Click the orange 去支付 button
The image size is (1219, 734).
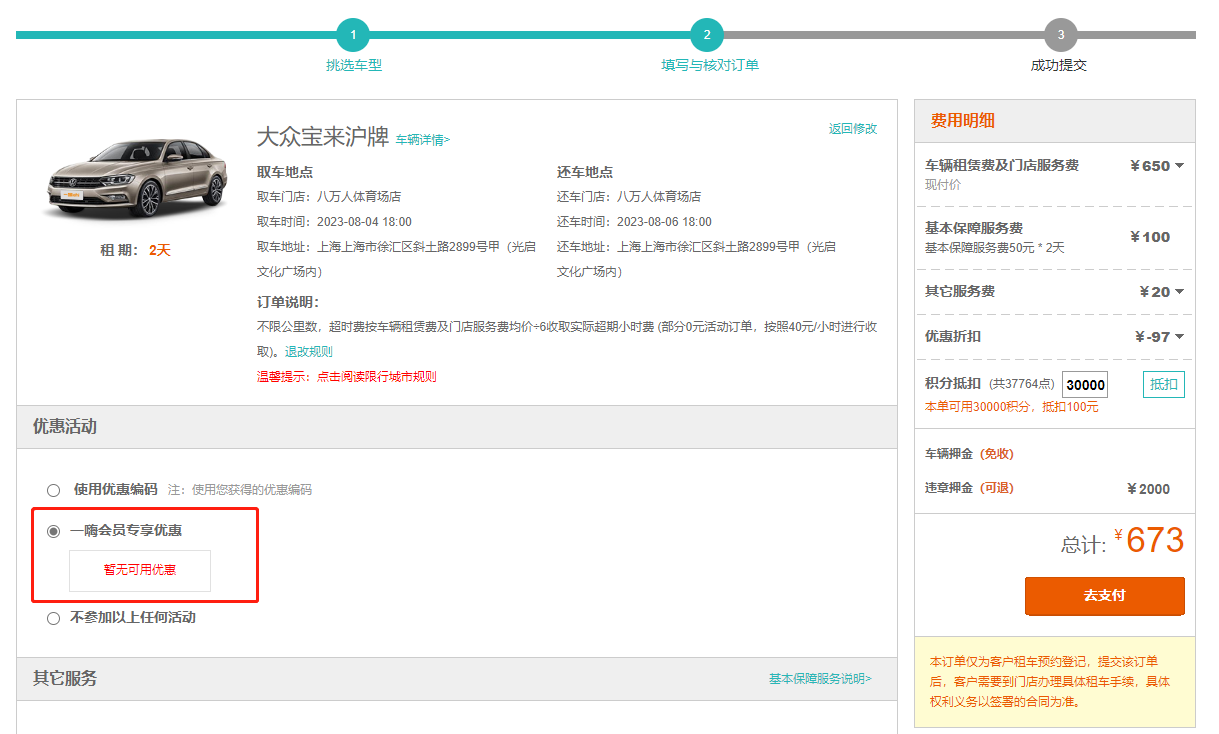tap(1105, 596)
